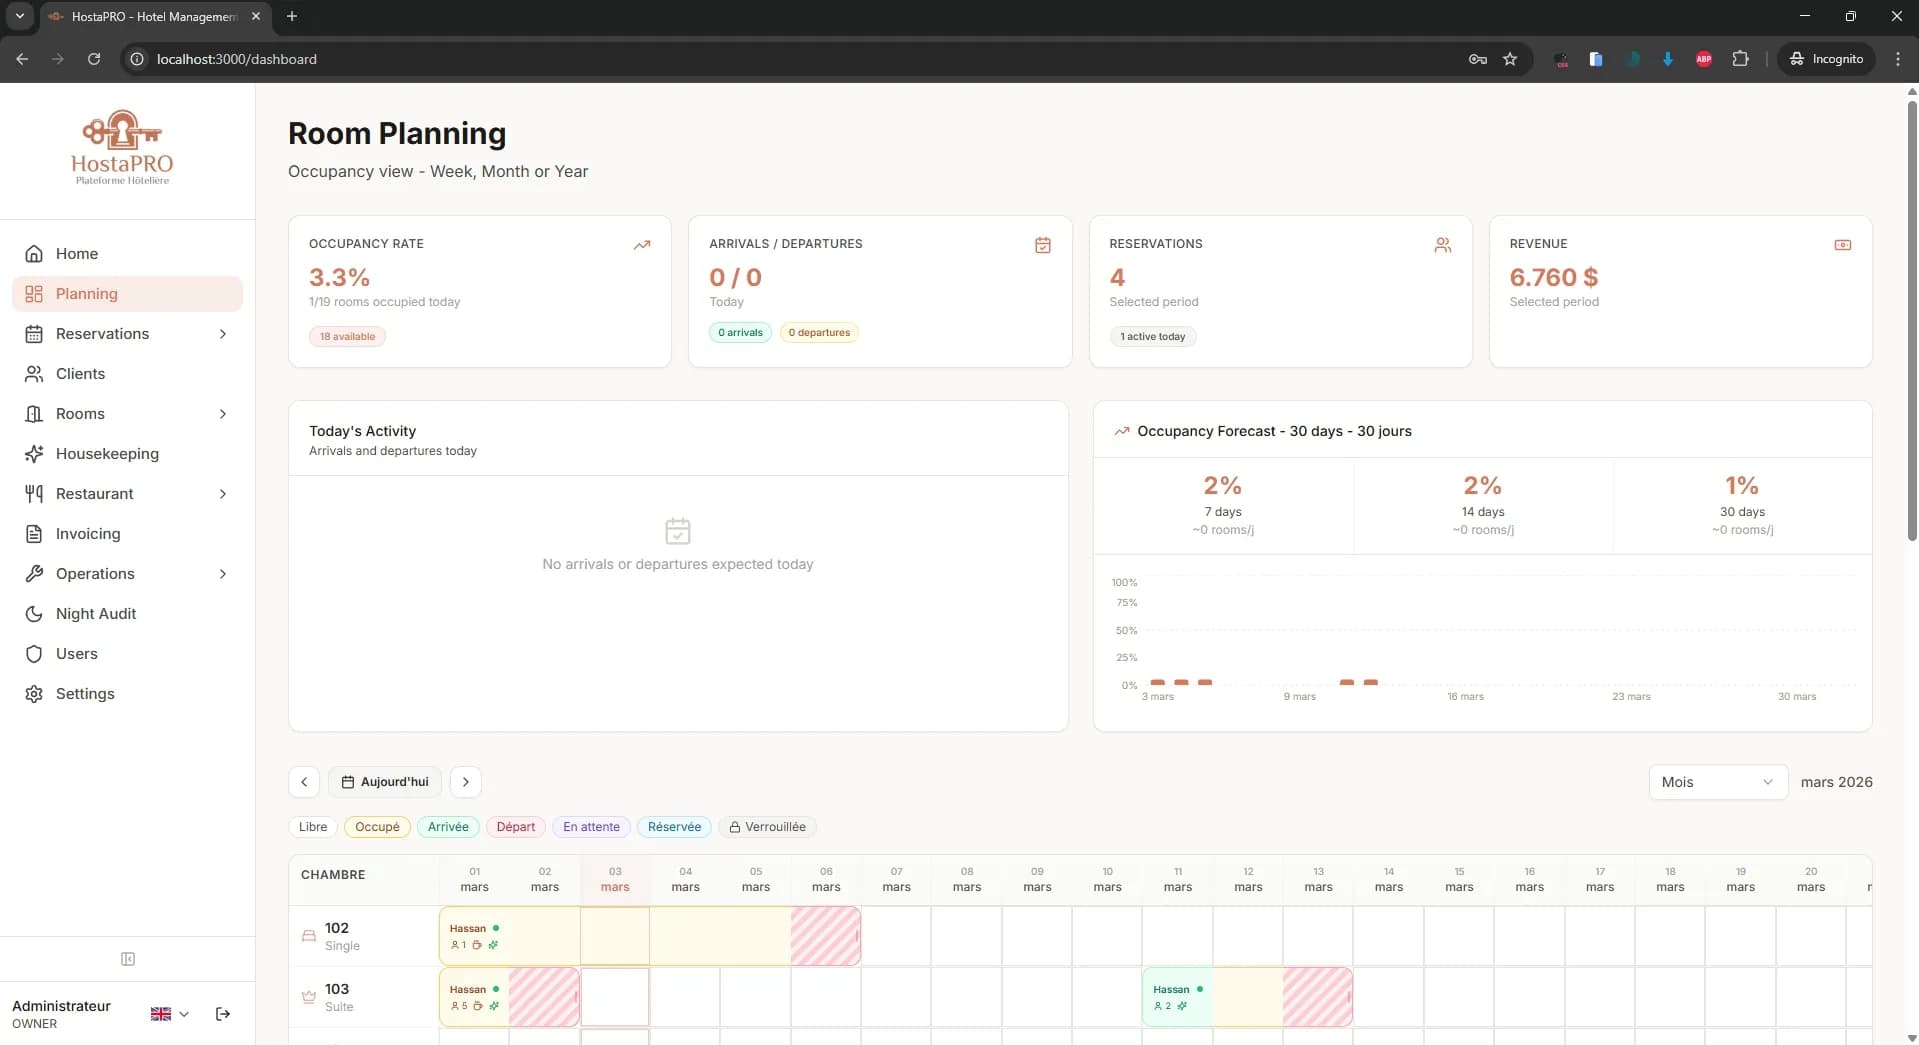
Task: Toggle the En attente filter
Action: (x=590, y=827)
